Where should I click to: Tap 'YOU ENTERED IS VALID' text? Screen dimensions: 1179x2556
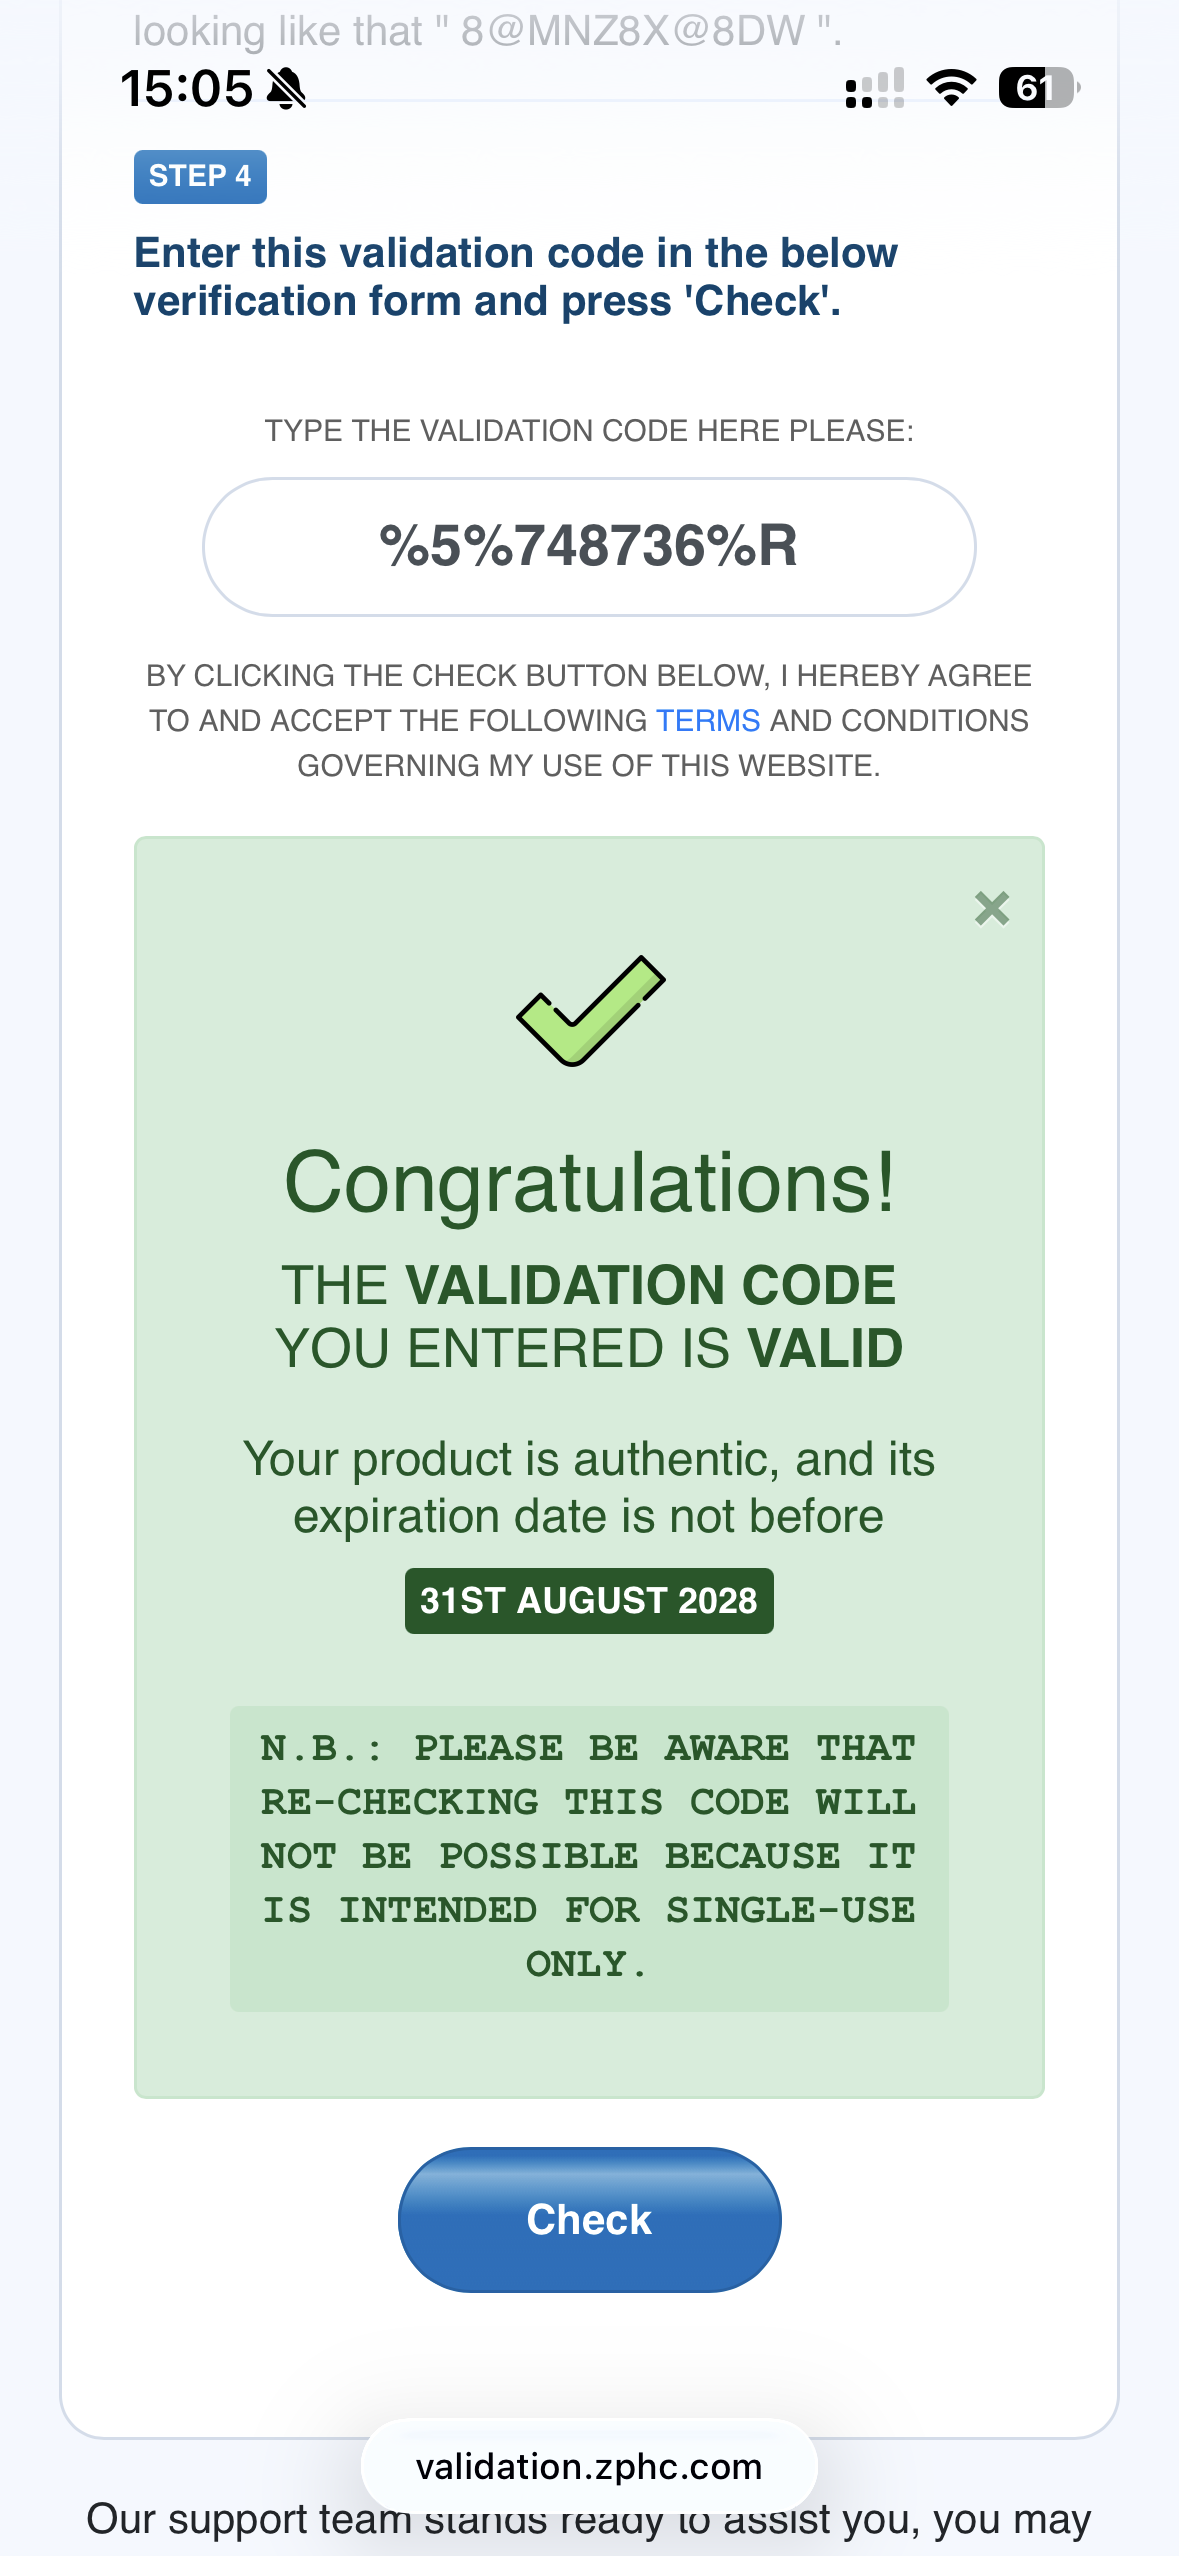tap(589, 1348)
